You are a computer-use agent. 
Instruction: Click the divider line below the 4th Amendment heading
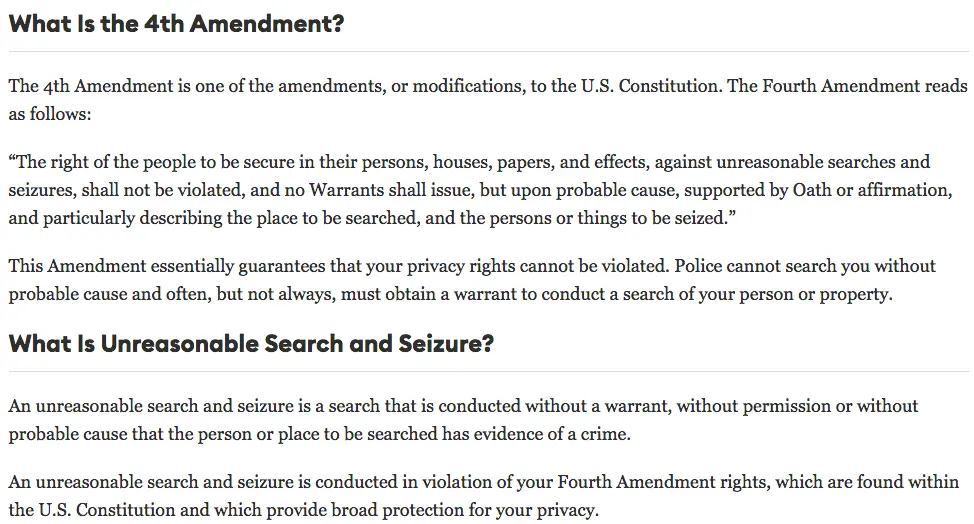click(x=487, y=52)
